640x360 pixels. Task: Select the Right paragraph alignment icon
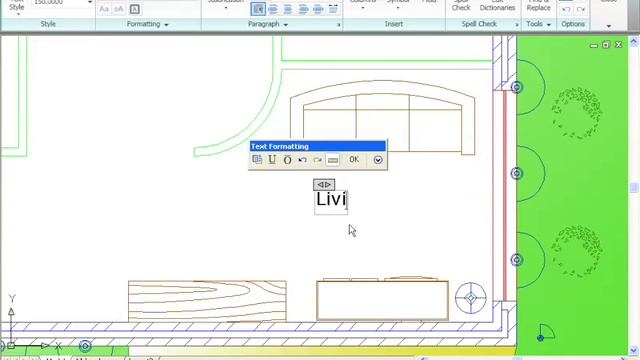tap(303, 9)
